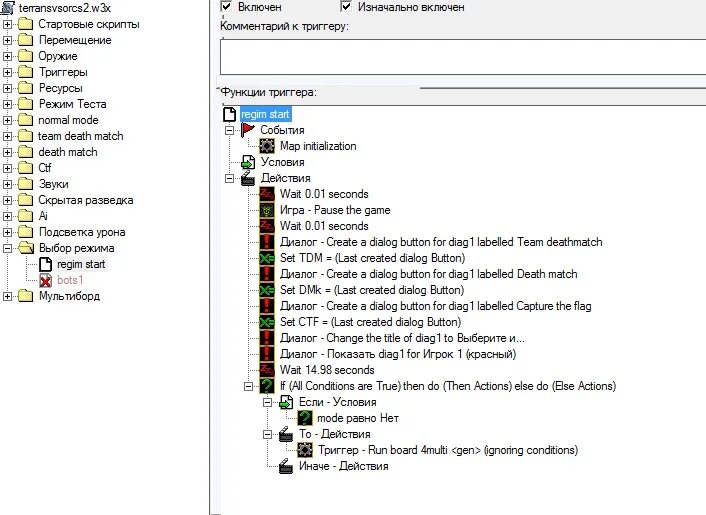Image resolution: width=706 pixels, height=515 pixels.
Task: Click the red flag icon beside События
Action: tap(248, 130)
